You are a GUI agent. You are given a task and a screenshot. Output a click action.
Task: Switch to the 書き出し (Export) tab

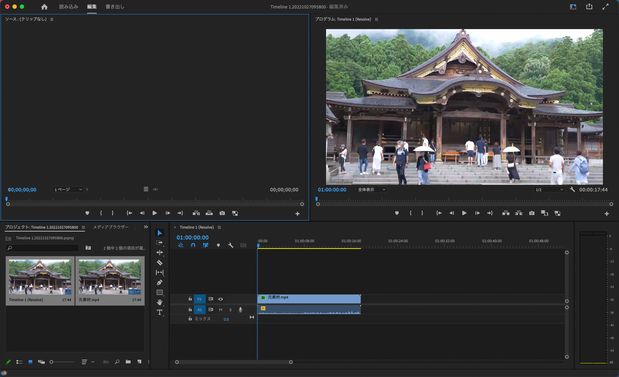pos(115,7)
